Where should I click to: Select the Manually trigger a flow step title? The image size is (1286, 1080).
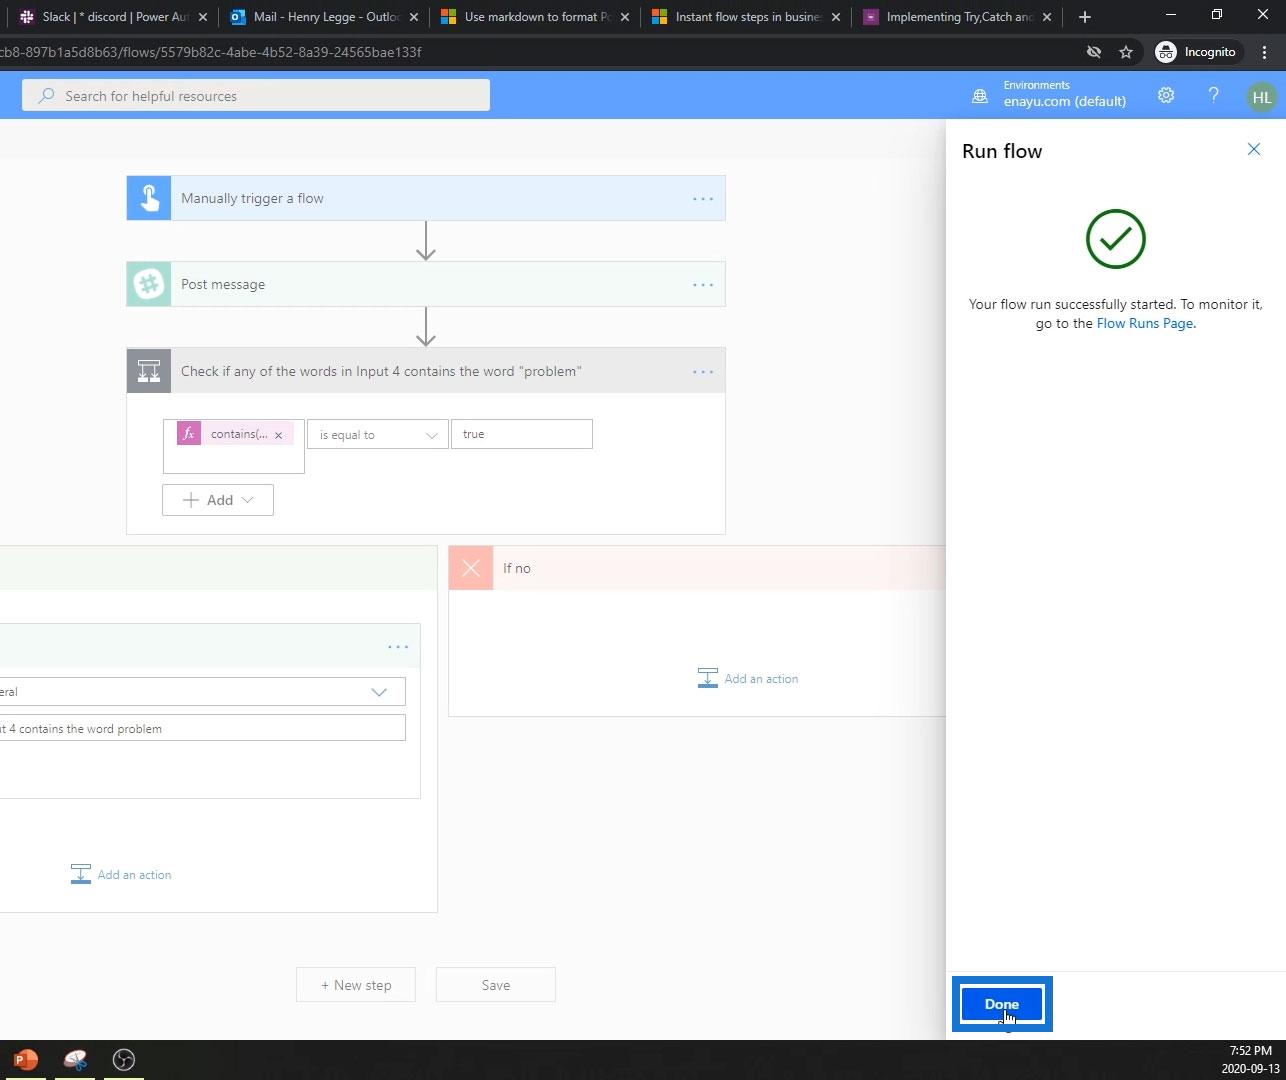point(252,198)
